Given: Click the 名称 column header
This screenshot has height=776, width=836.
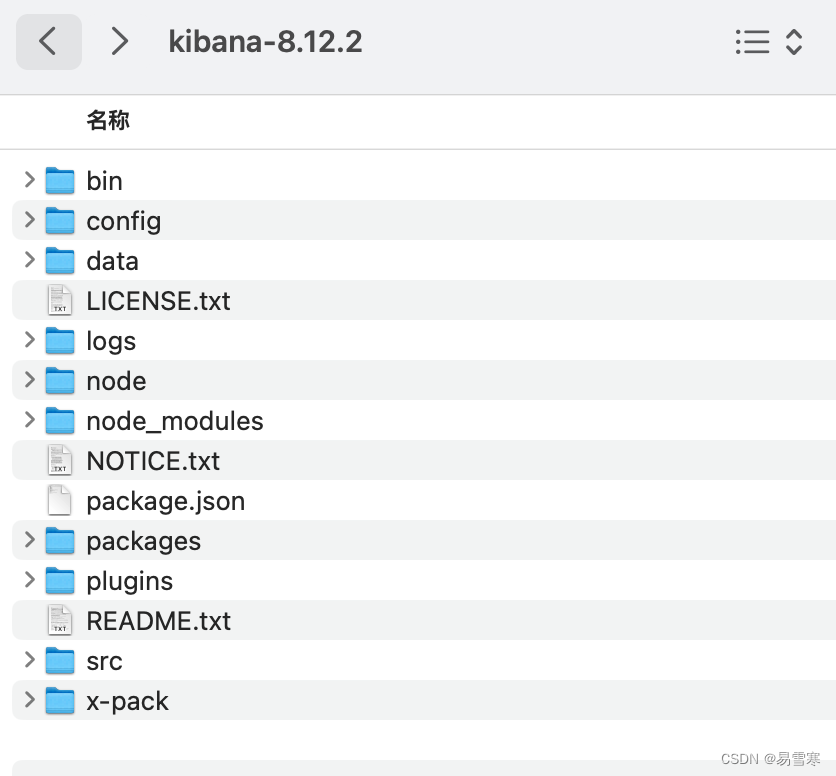Looking at the screenshot, I should (x=108, y=120).
